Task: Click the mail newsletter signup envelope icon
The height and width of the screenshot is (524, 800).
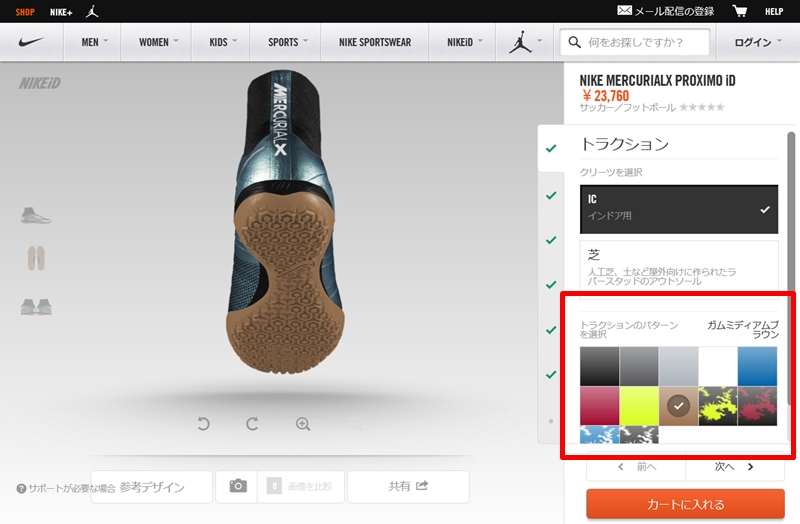Action: (x=625, y=11)
